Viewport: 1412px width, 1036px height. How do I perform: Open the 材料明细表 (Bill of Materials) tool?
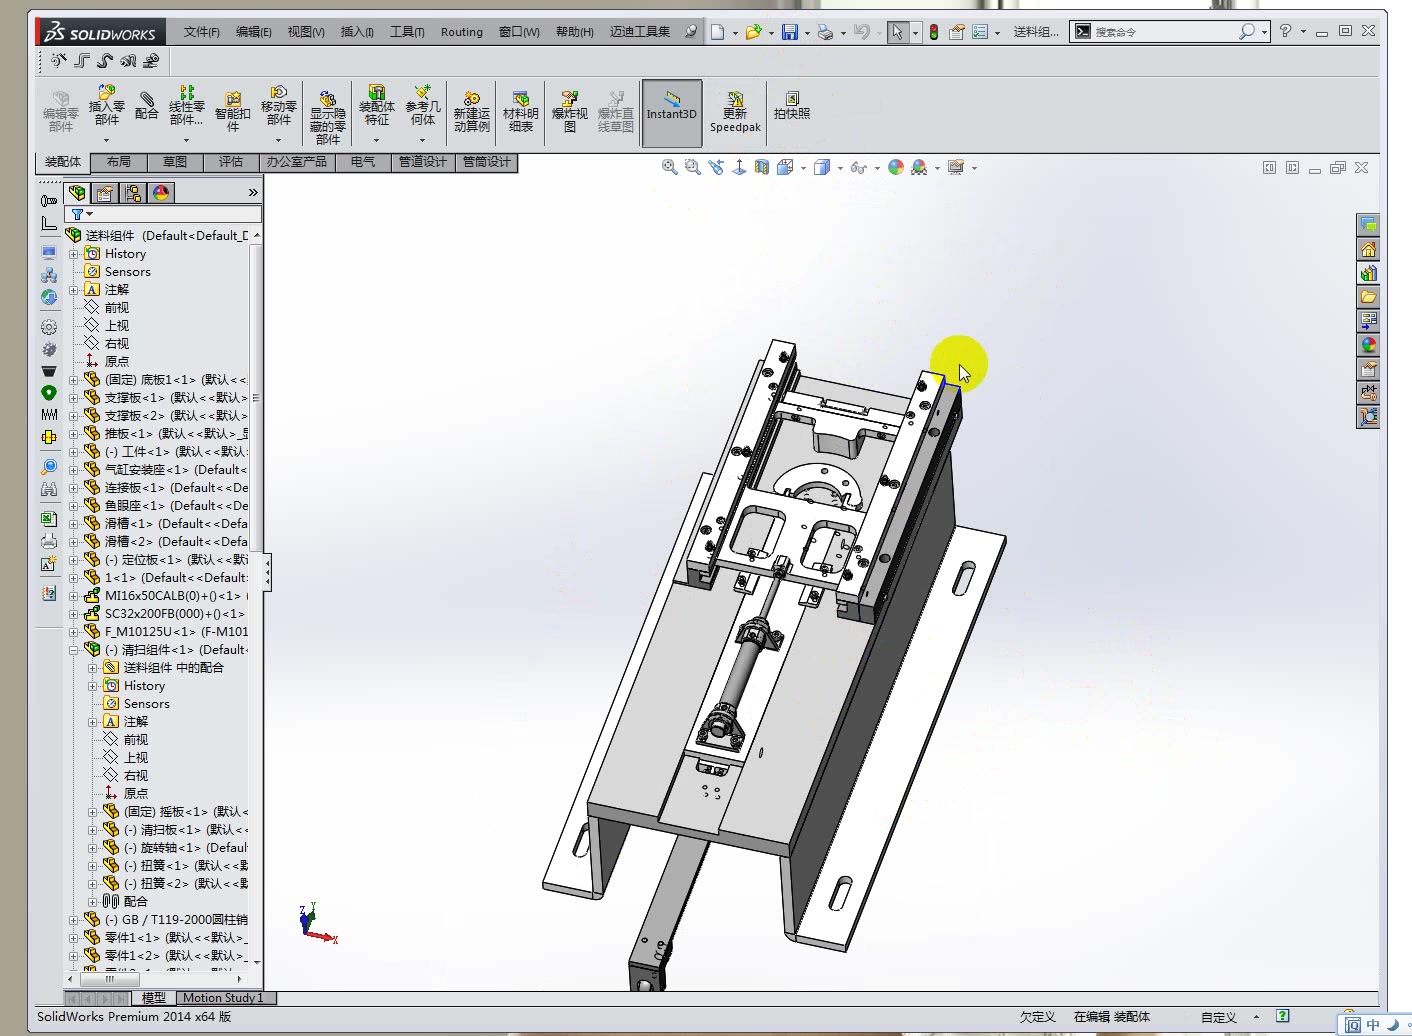[x=520, y=110]
